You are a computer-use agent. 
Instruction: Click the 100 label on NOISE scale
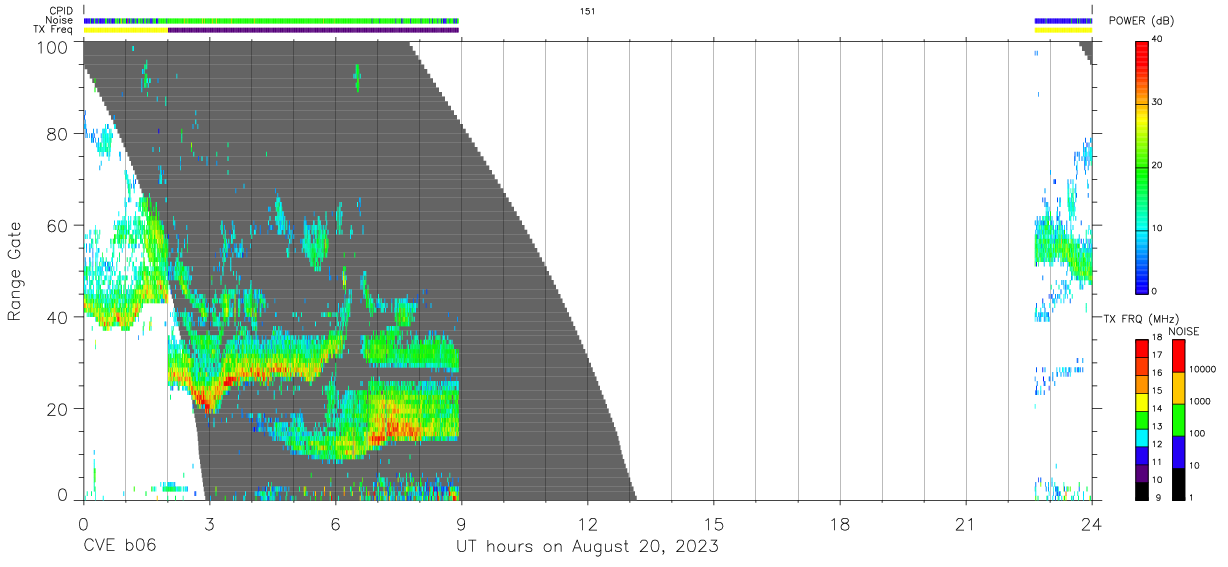click(x=1196, y=434)
